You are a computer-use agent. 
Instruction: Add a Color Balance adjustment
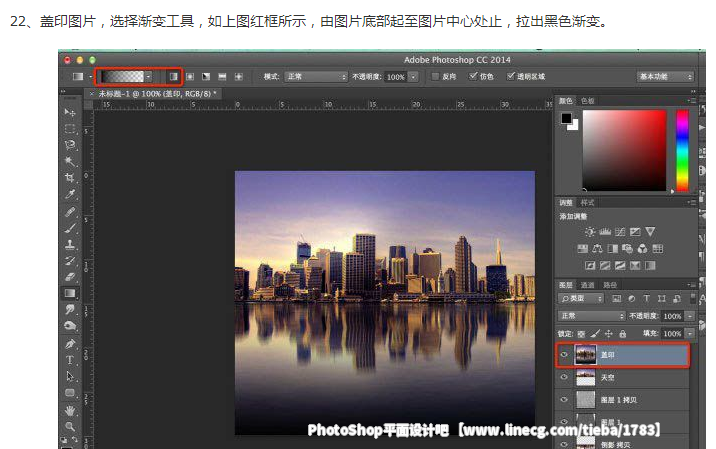click(597, 249)
